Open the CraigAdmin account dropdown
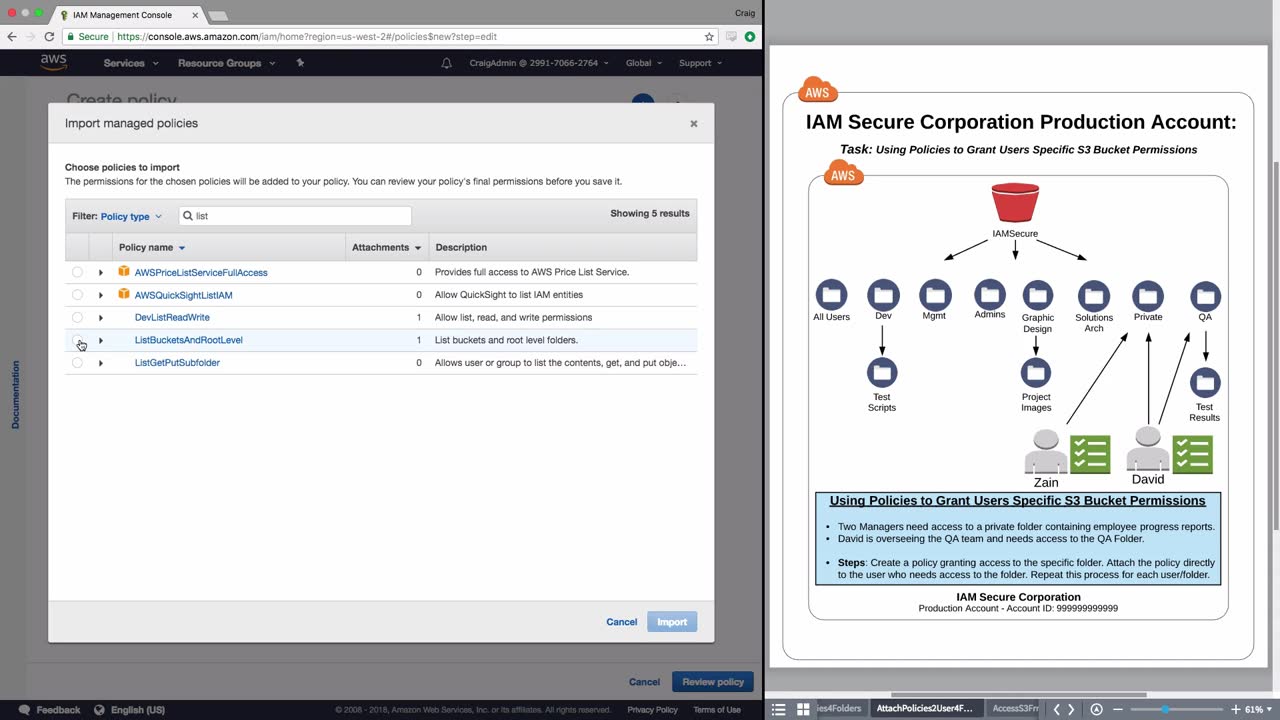This screenshot has height=720, width=1280. [x=539, y=63]
